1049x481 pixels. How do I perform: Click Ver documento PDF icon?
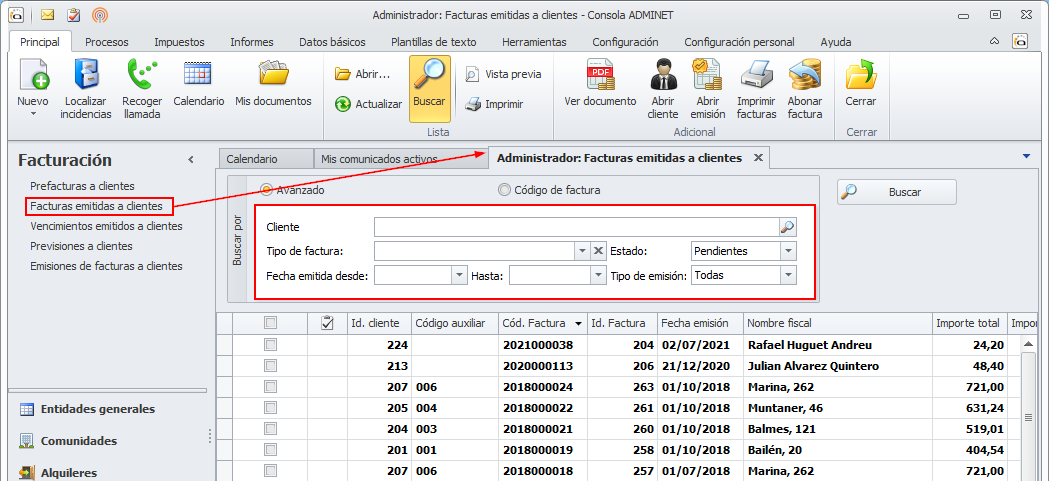point(600,74)
